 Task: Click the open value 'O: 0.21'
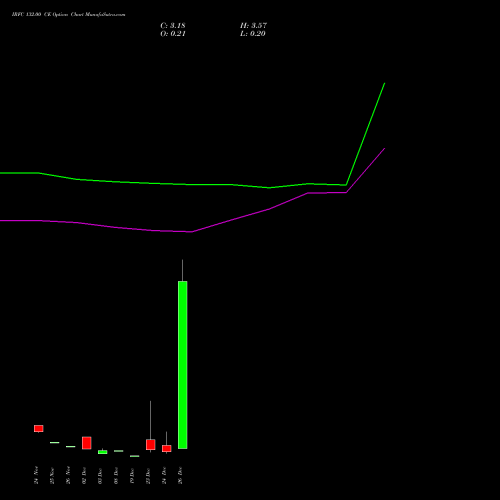point(173,34)
